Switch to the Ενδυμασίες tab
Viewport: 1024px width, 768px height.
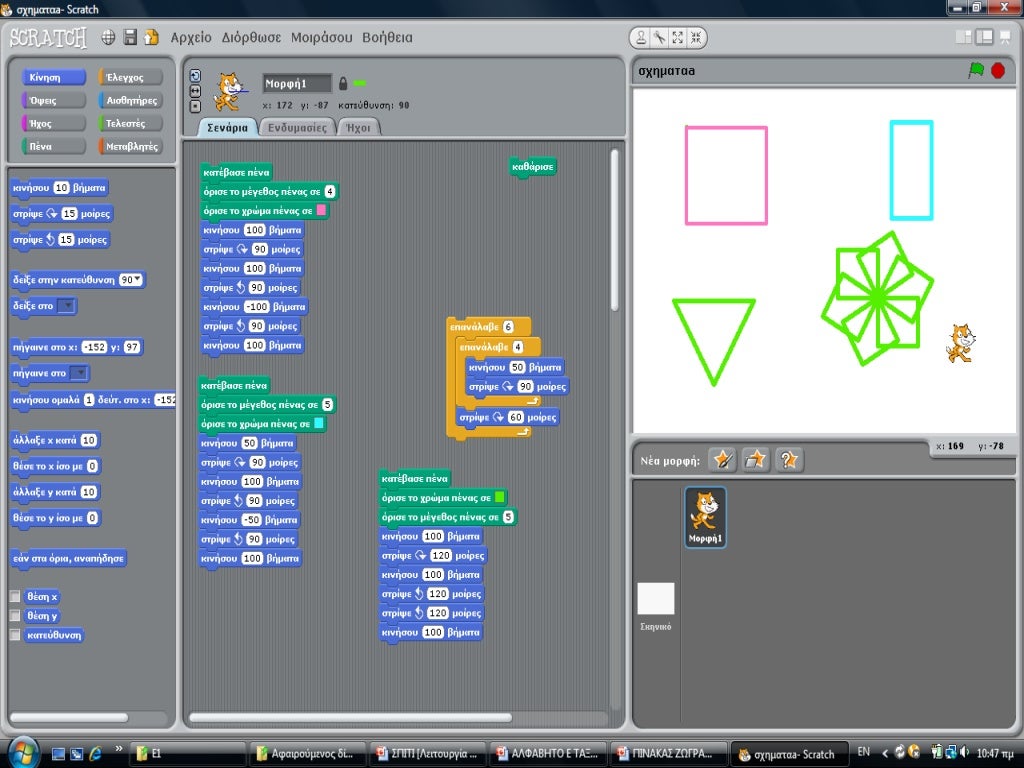297,128
